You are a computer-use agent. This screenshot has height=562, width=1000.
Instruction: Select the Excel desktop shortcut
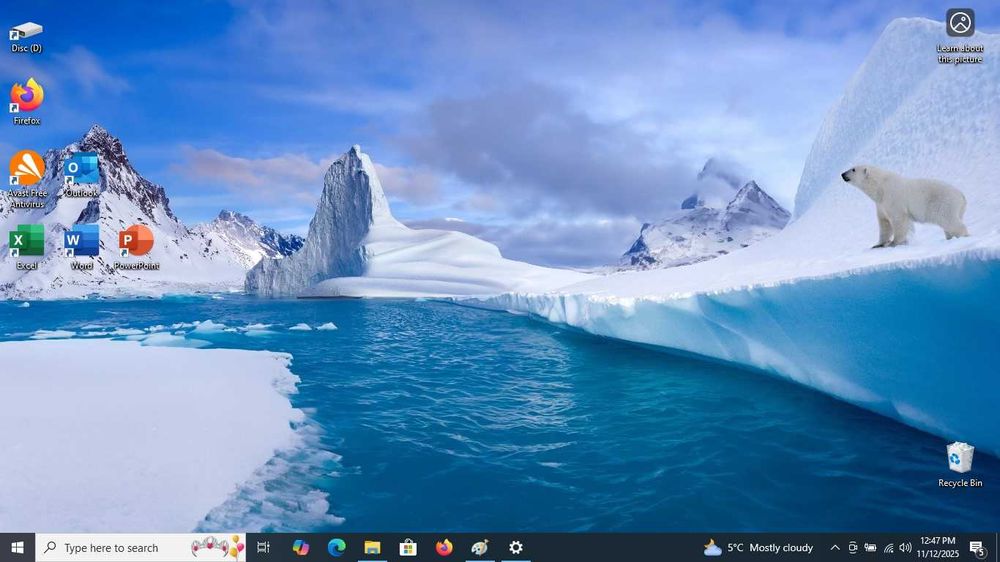[x=27, y=247]
